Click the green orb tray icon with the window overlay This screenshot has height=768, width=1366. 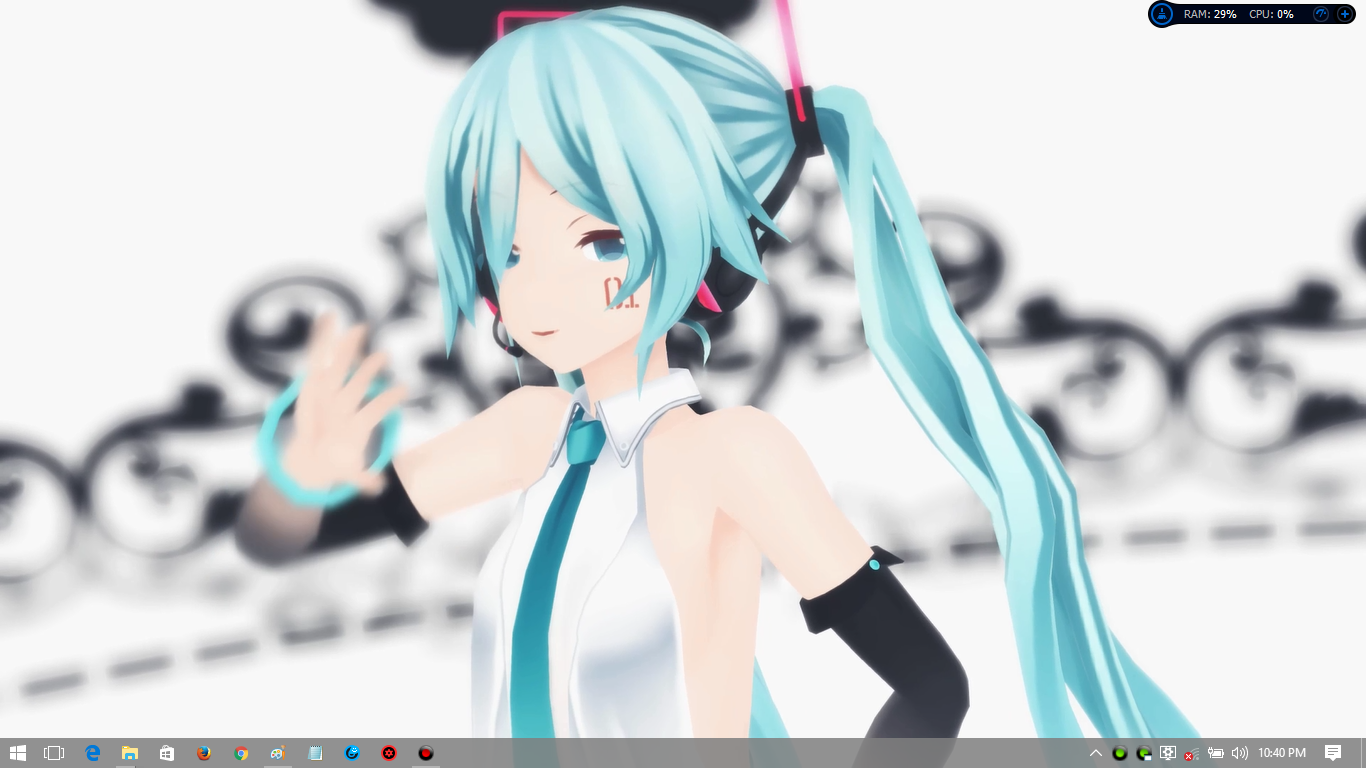[1144, 753]
